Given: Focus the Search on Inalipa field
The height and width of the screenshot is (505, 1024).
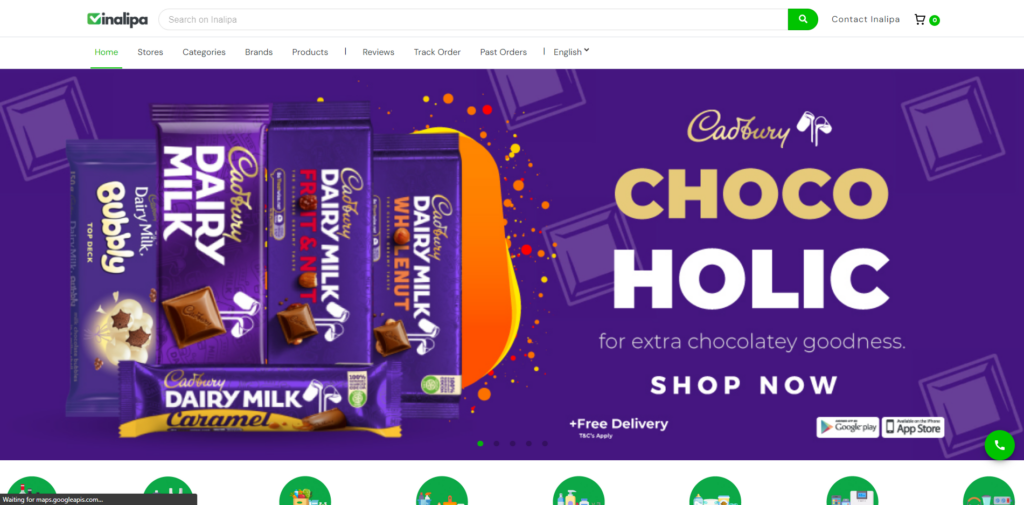Looking at the screenshot, I should tap(473, 20).
